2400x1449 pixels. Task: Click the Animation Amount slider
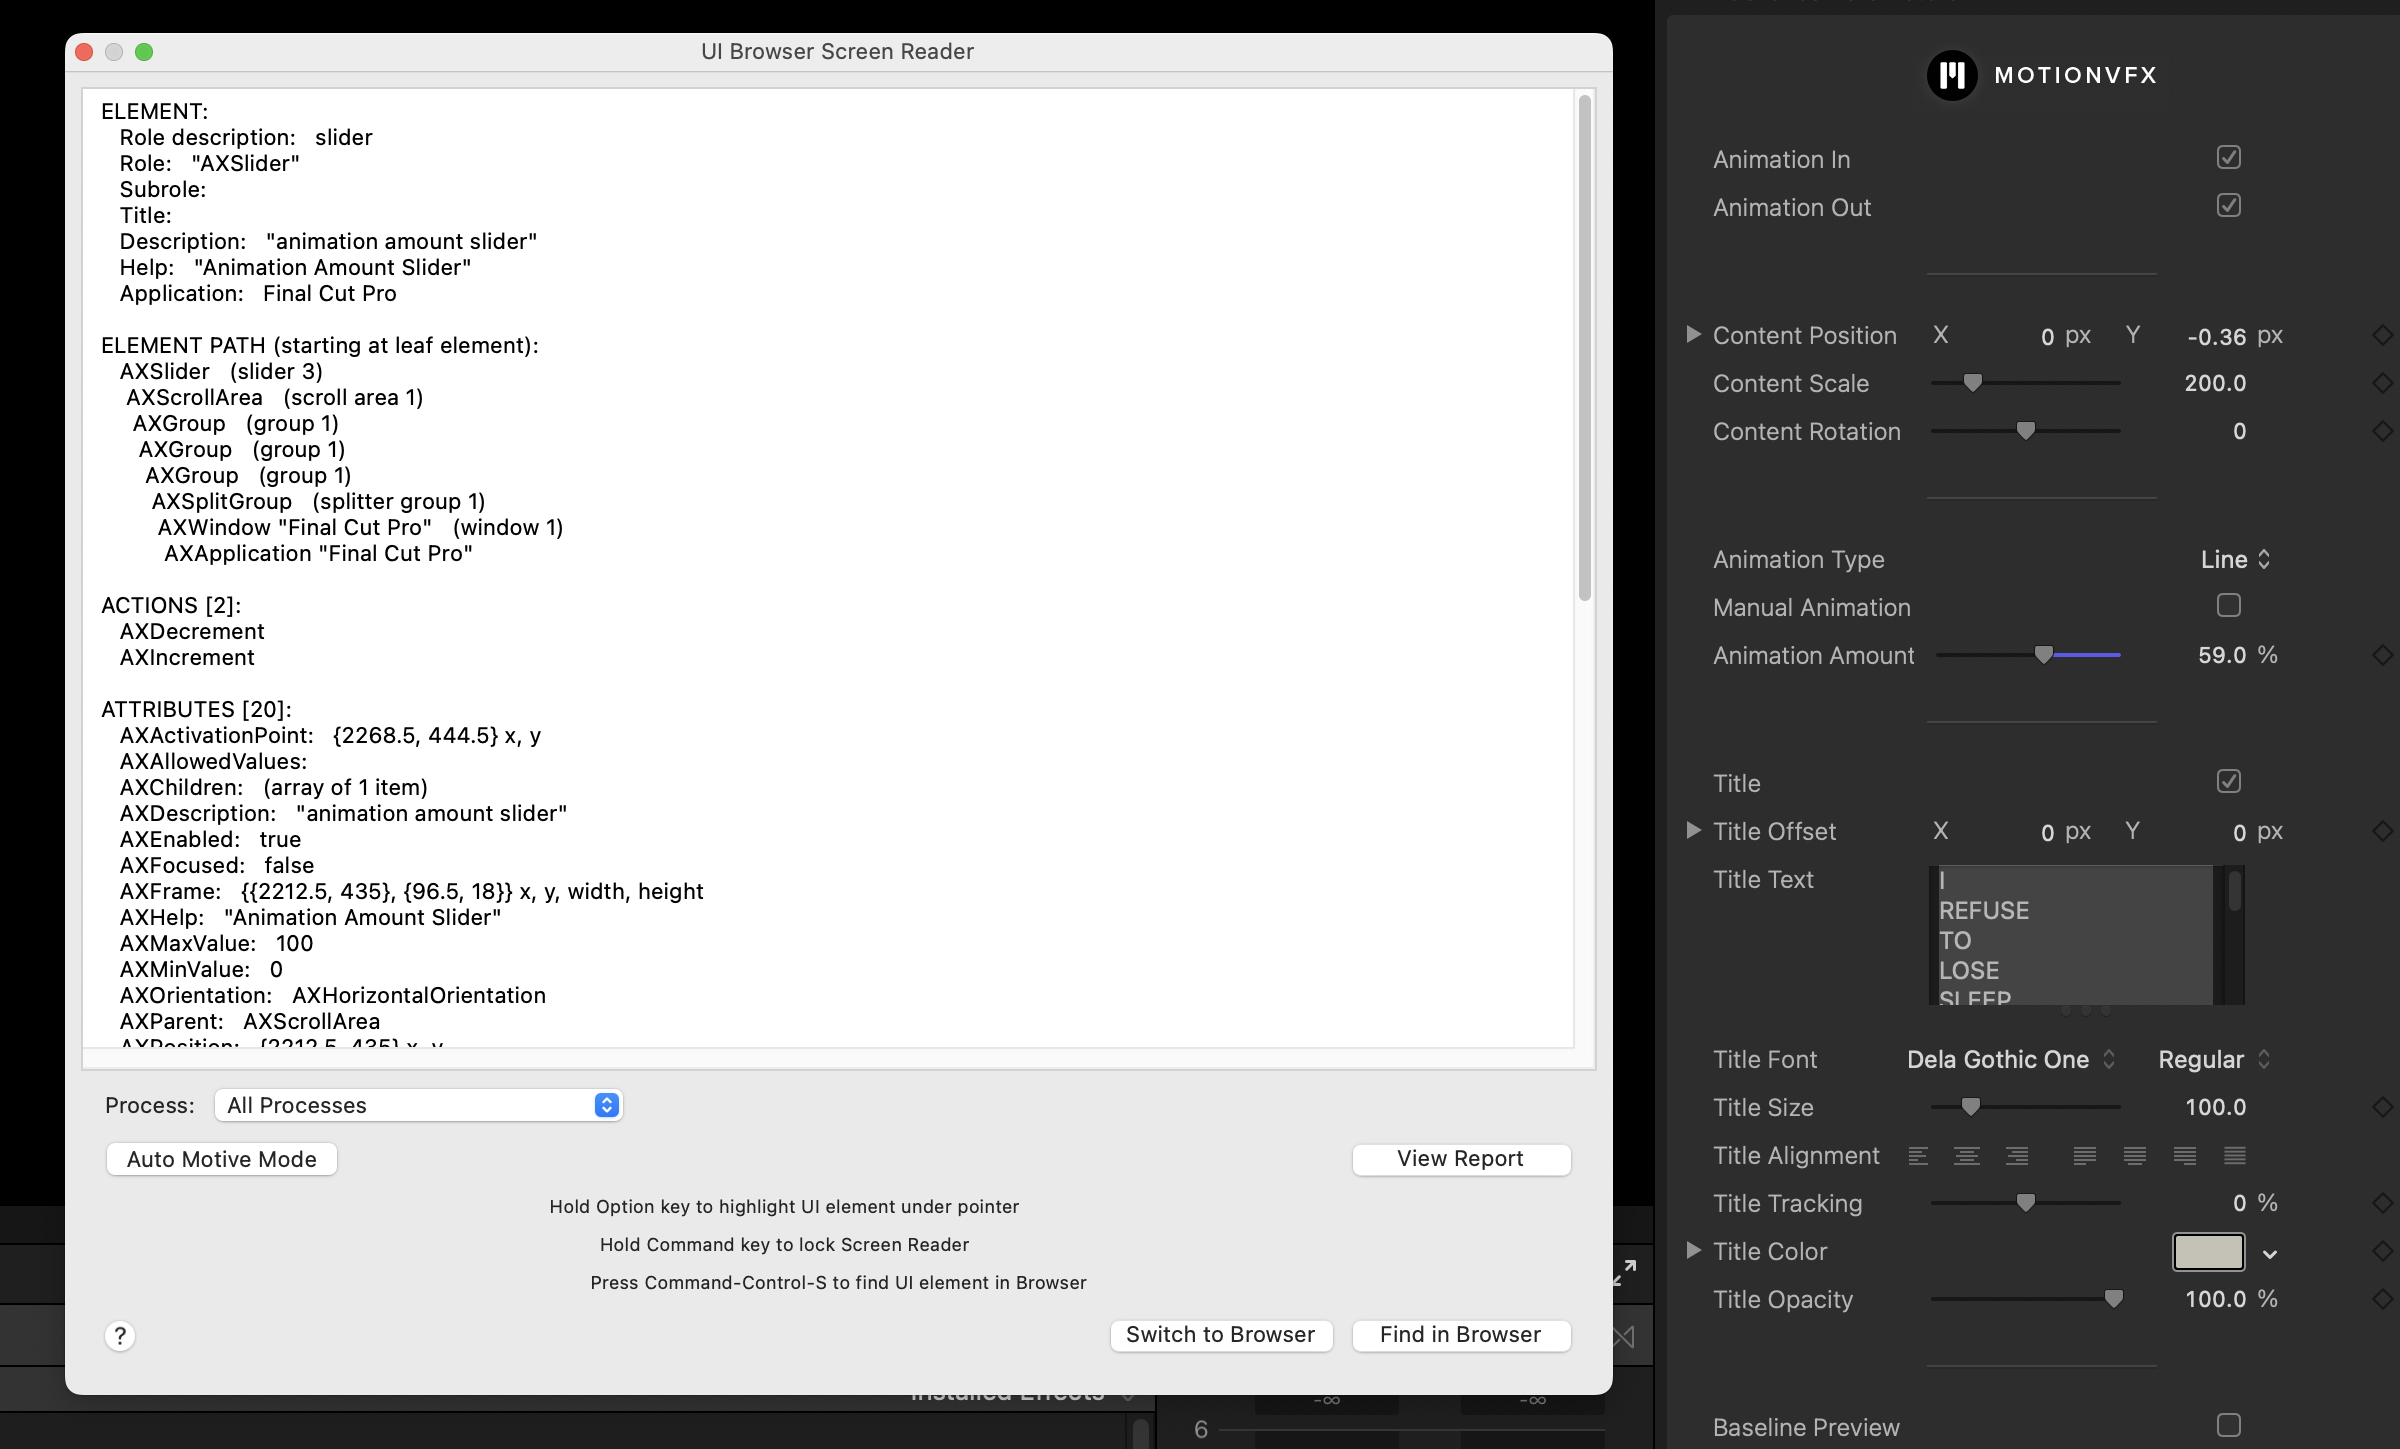pos(2028,655)
